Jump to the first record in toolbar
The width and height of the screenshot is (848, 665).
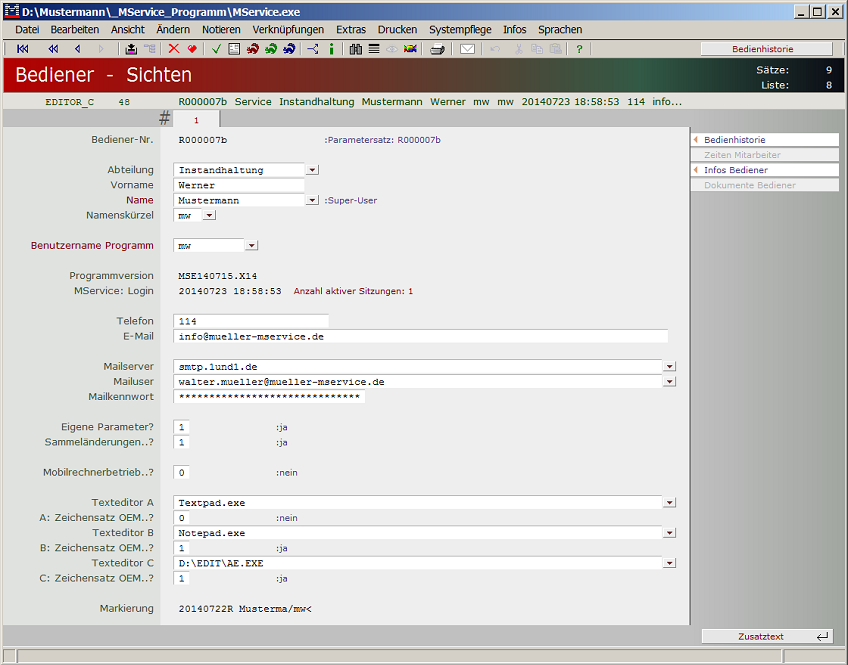tap(23, 49)
